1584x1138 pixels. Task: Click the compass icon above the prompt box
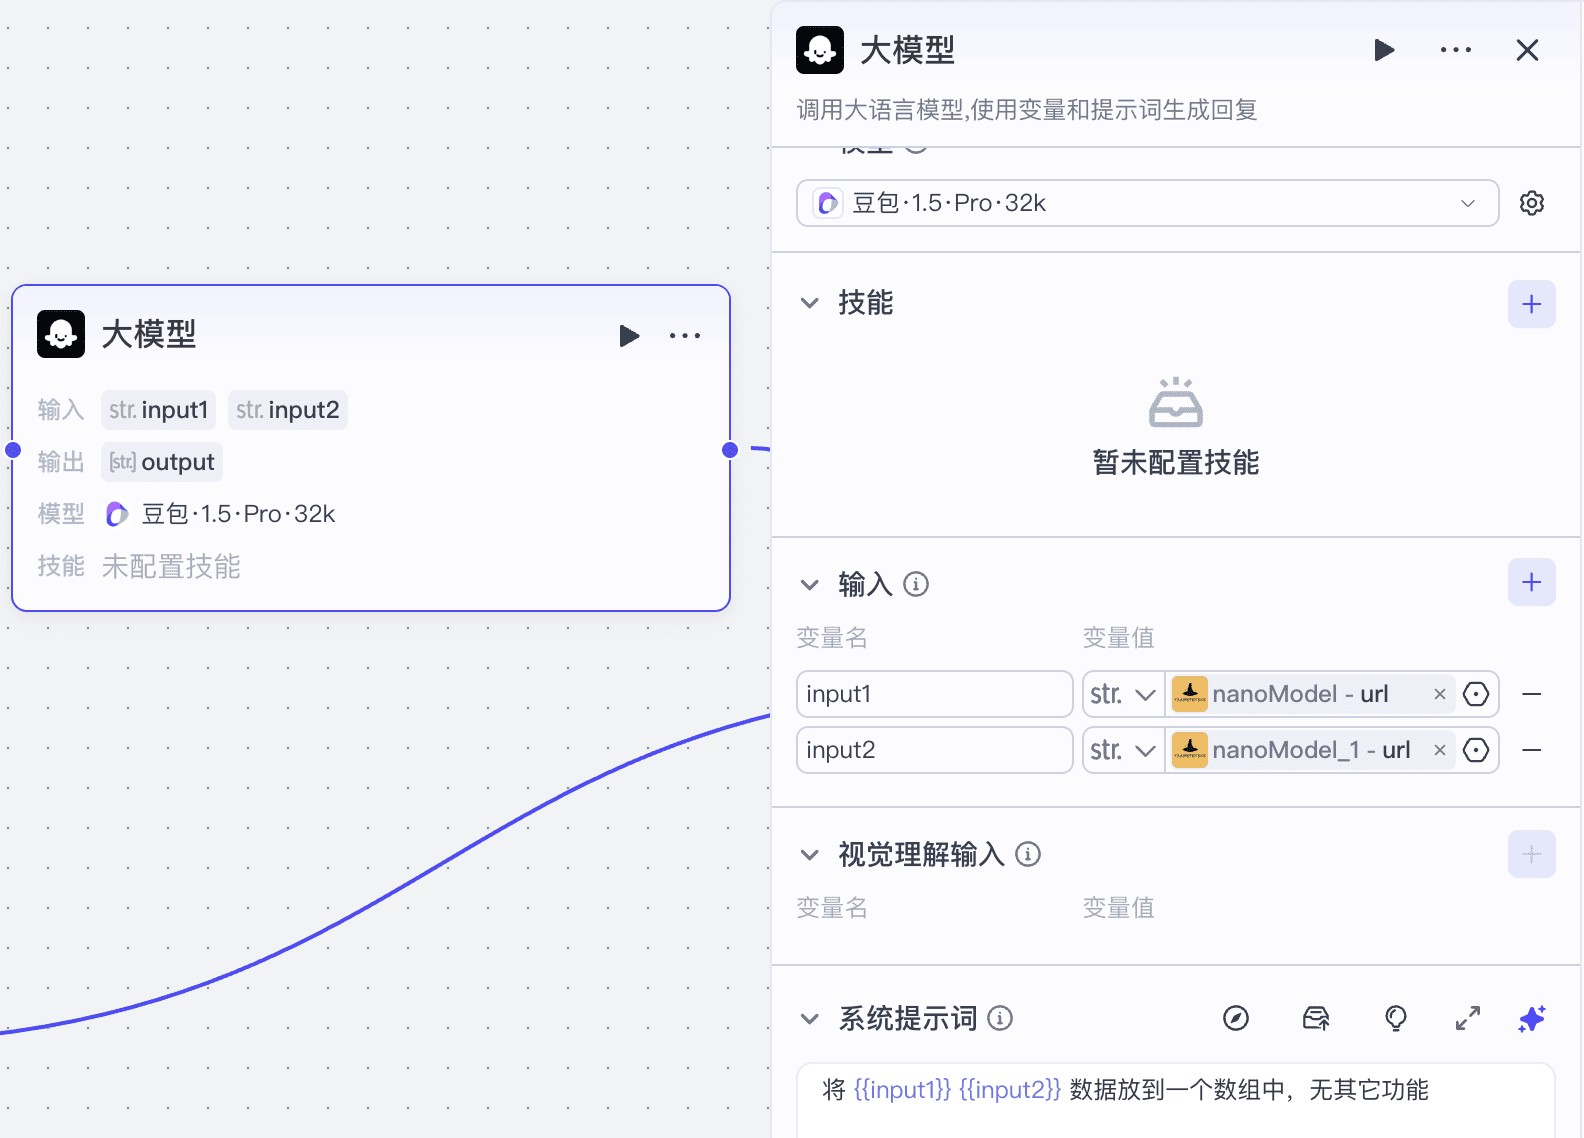(1237, 1018)
